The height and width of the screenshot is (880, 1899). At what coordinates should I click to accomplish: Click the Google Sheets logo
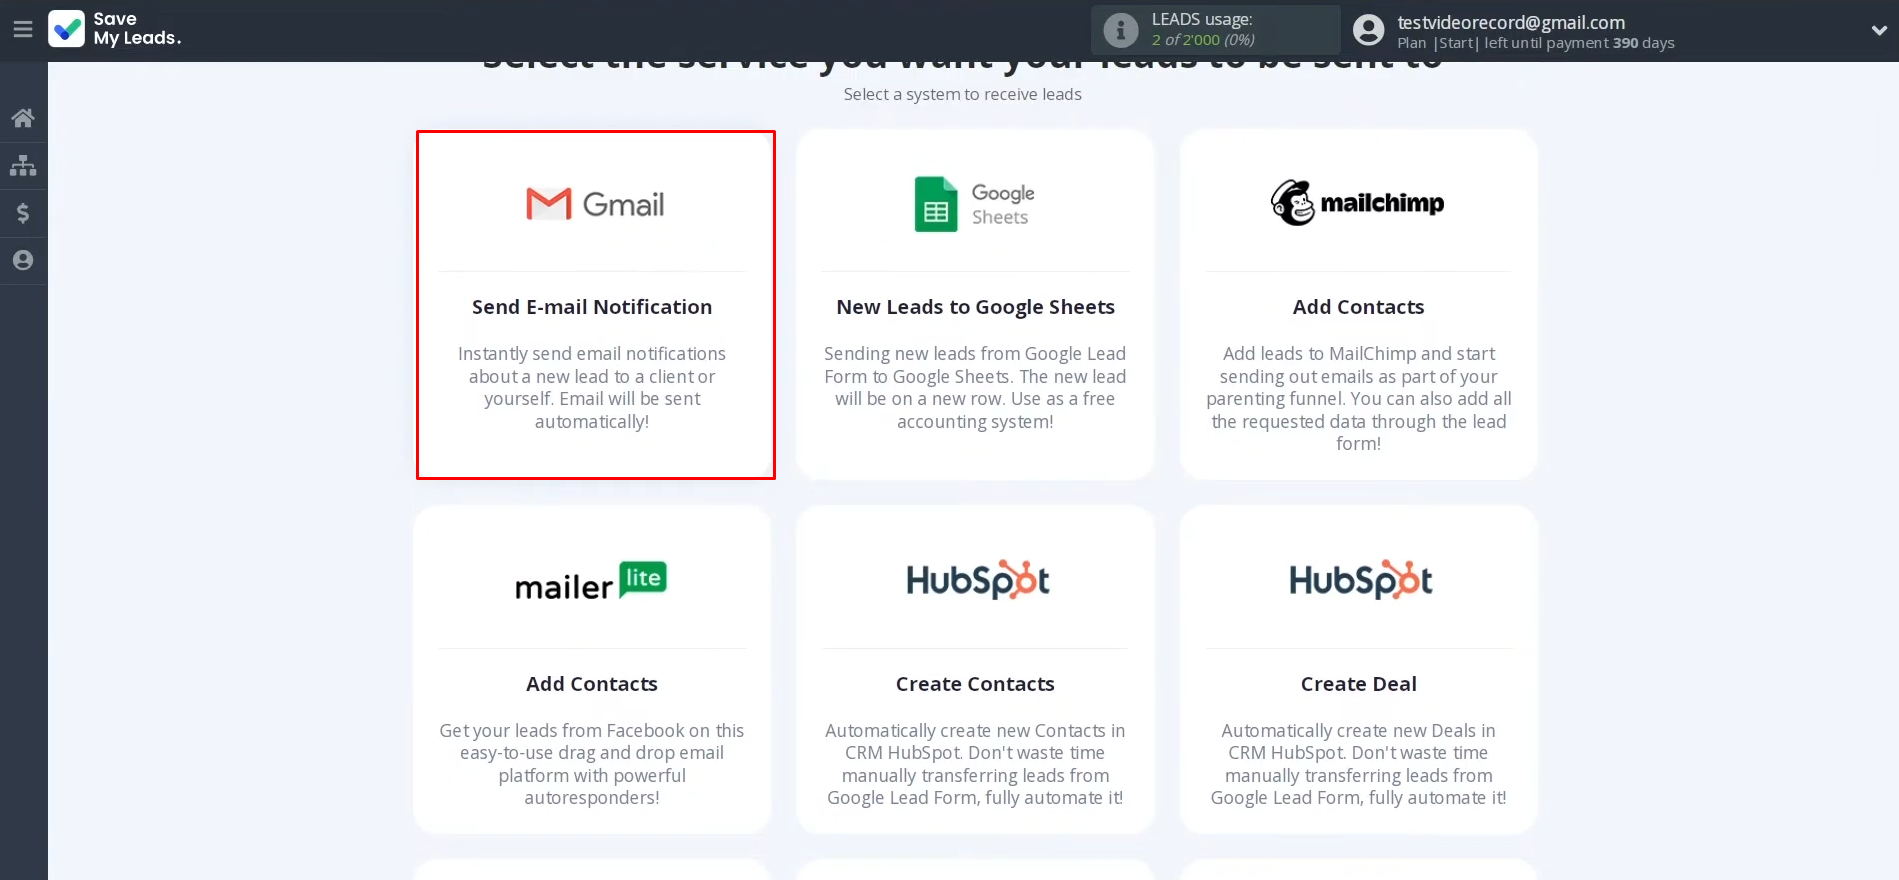pos(975,204)
